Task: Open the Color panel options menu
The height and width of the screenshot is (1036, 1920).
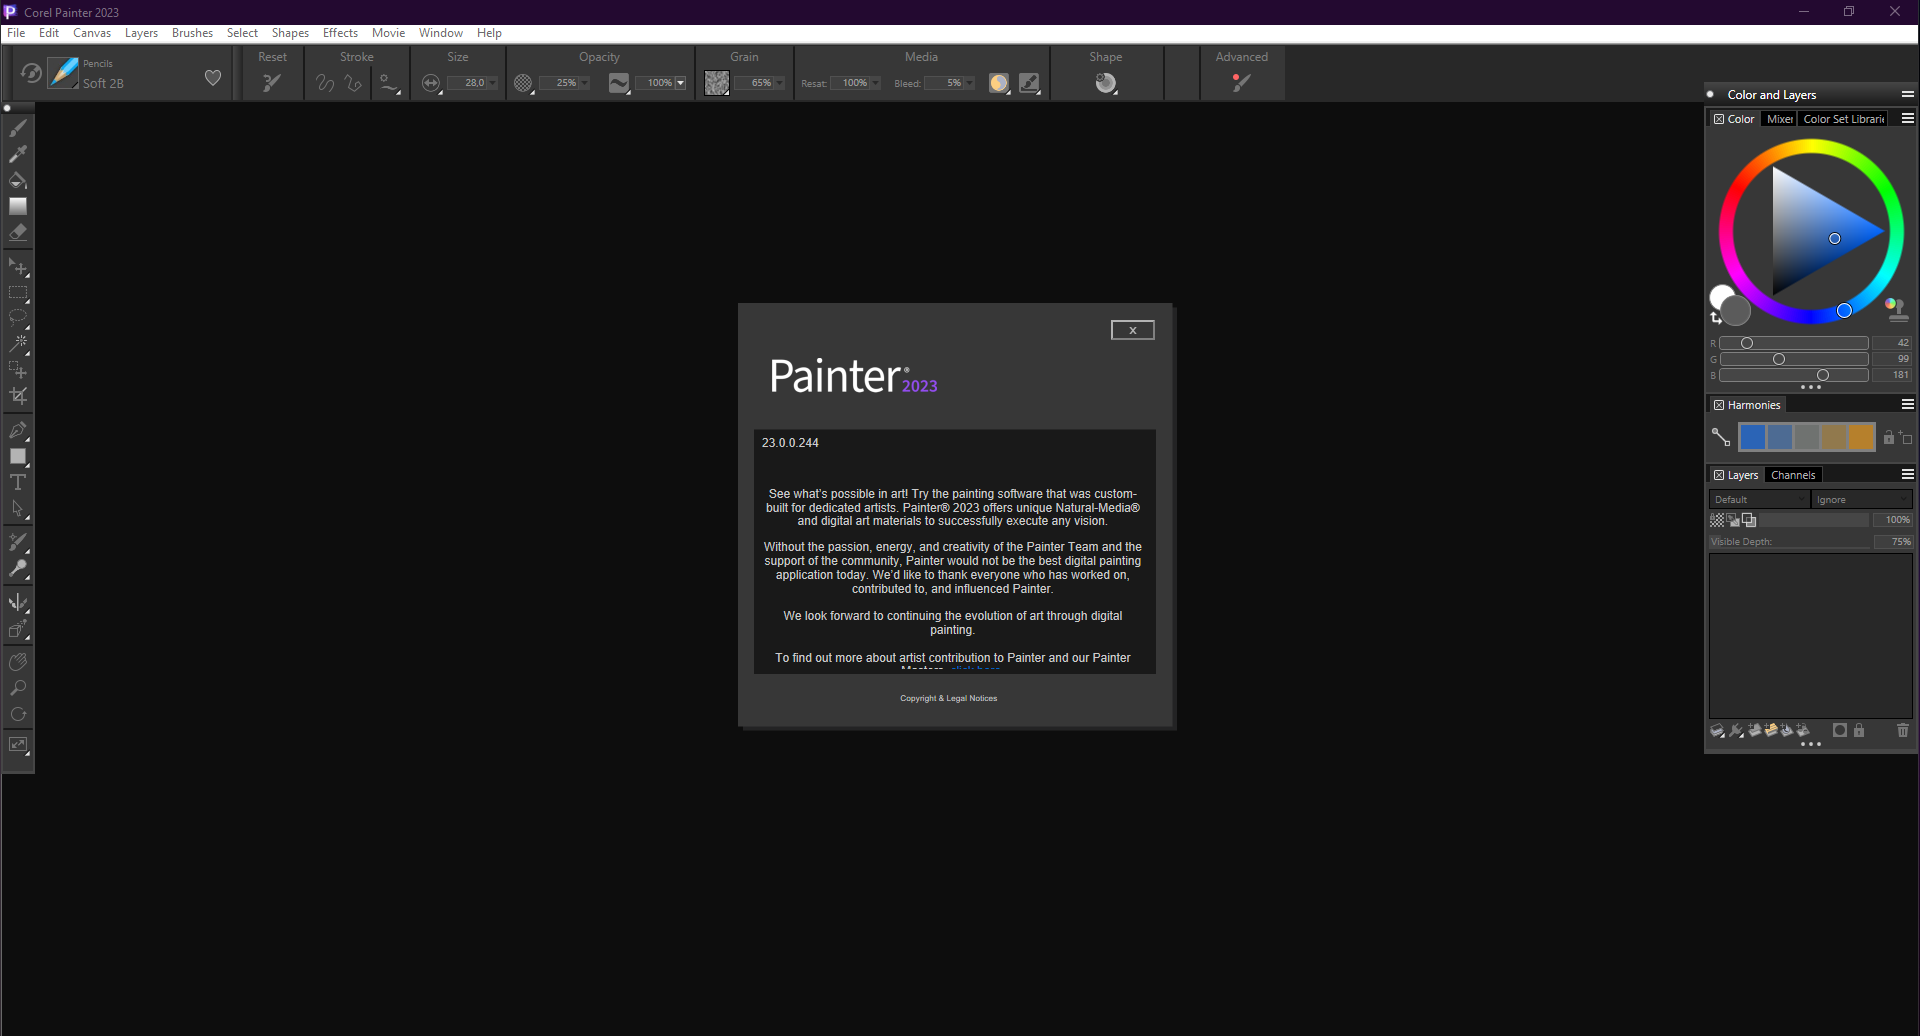Action: (x=1908, y=118)
